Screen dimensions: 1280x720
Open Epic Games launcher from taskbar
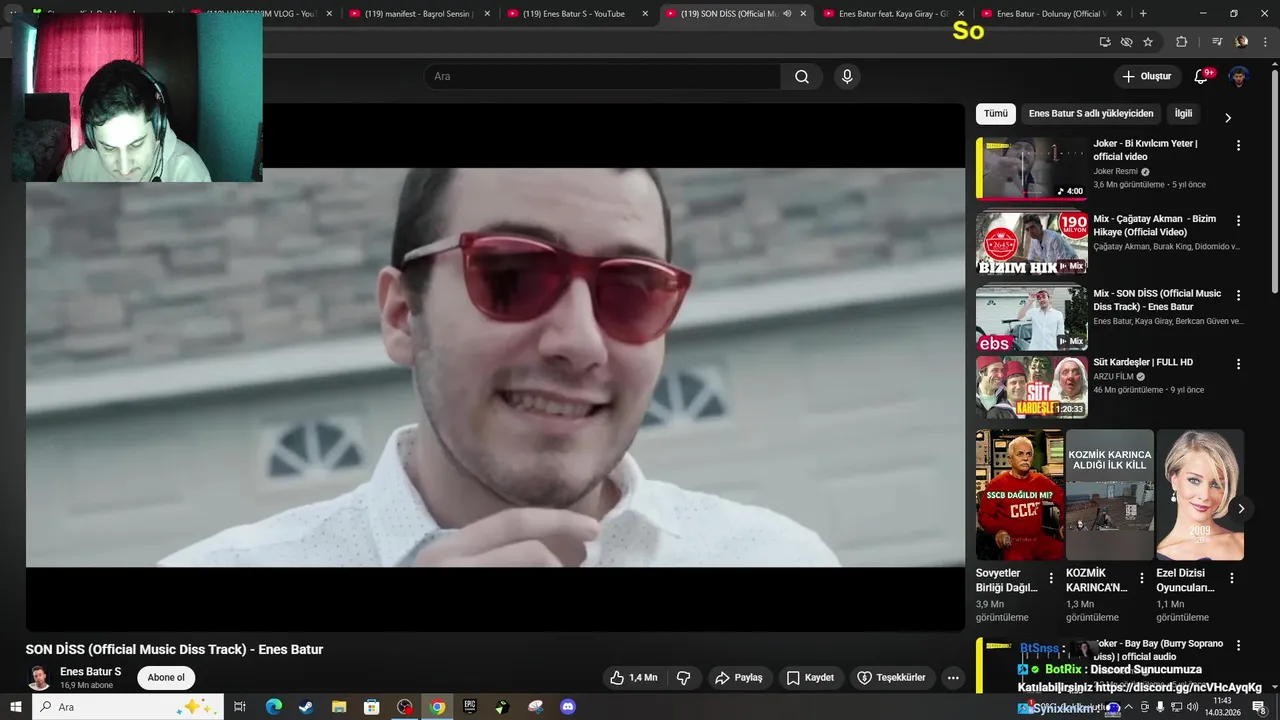tap(470, 707)
